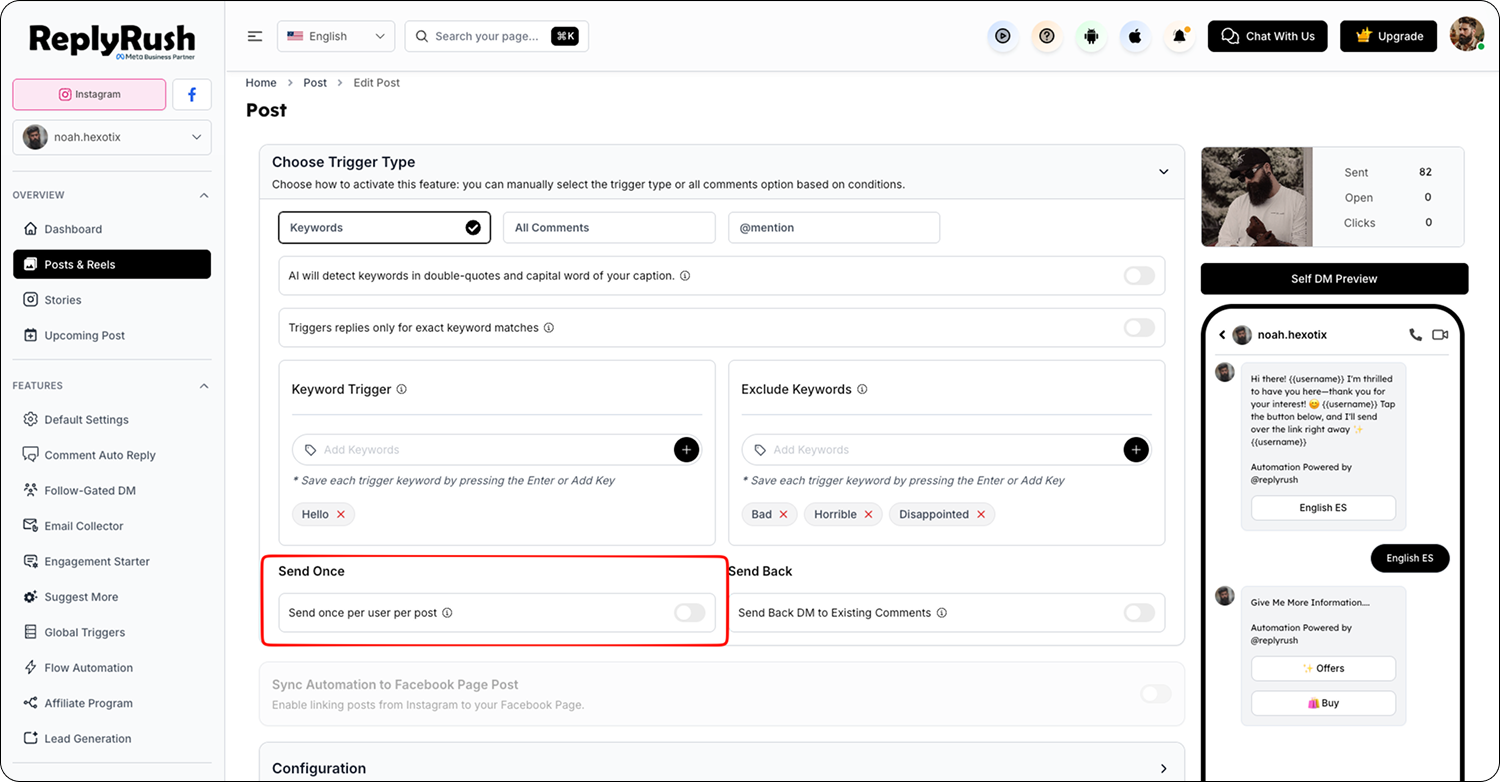Show info for Keyword Trigger

click(402, 389)
